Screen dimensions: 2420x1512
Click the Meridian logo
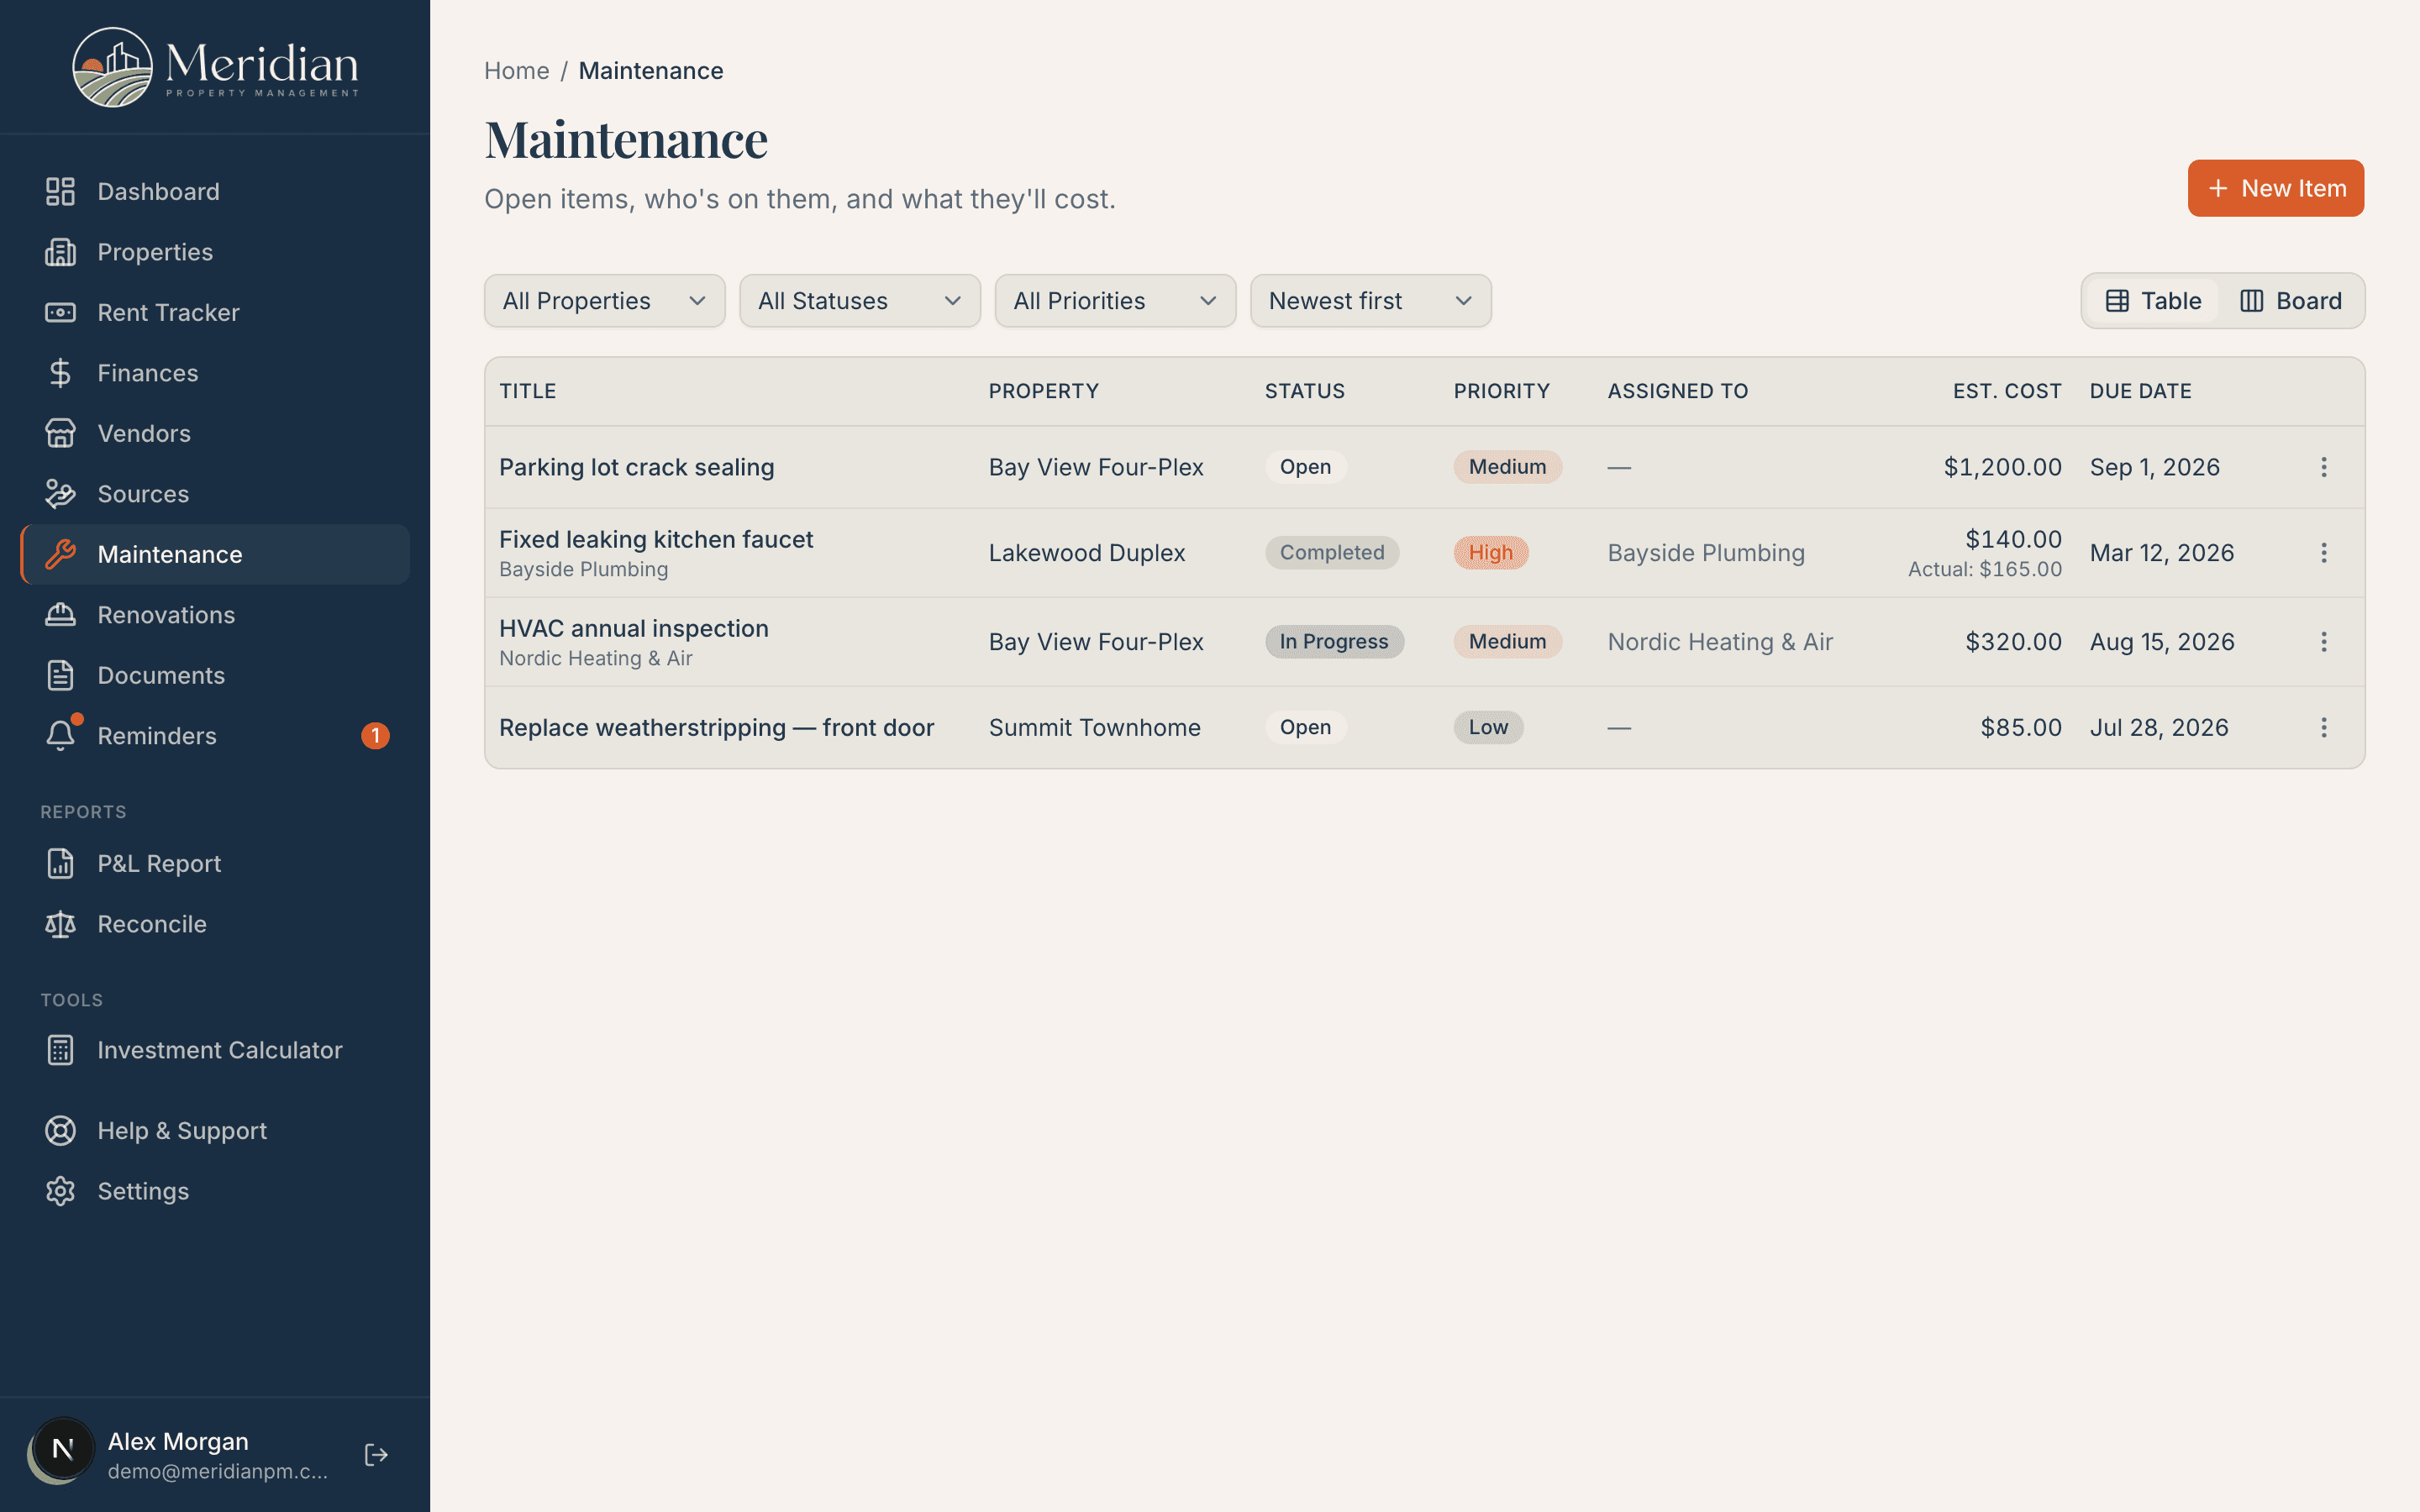click(215, 67)
